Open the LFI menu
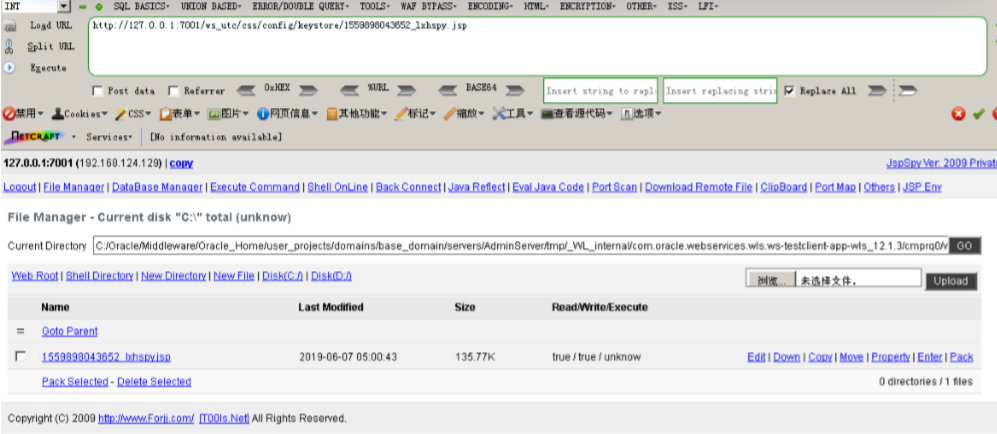 708,6
